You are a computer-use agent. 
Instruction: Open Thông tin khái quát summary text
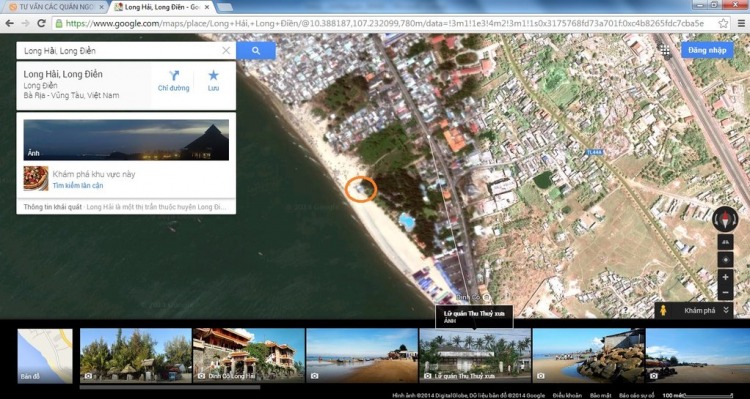pyautogui.click(x=125, y=207)
